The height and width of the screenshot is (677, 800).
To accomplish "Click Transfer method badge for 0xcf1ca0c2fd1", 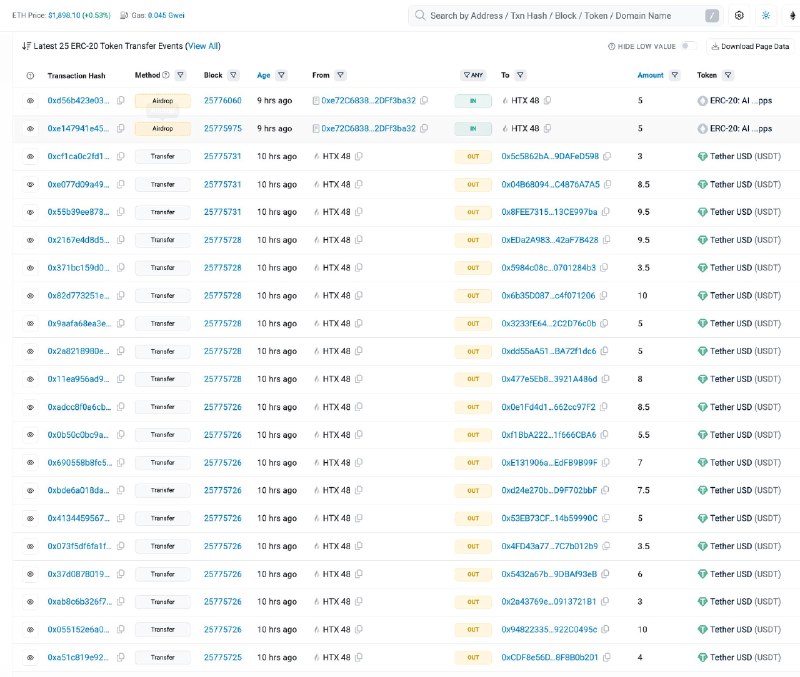I will [x=163, y=156].
